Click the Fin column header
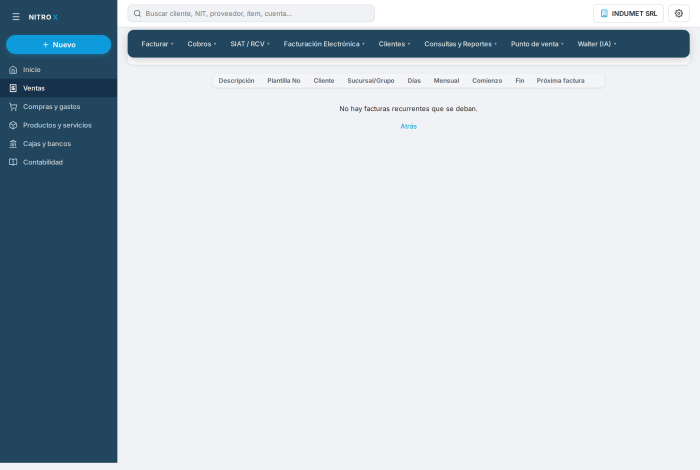The width and height of the screenshot is (700, 470). pyautogui.click(x=520, y=81)
